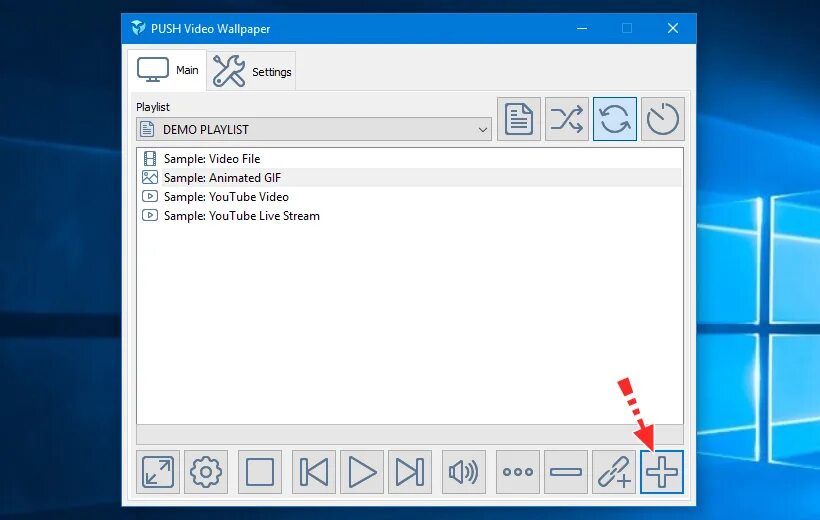Click the fullscreen resize arrows button
This screenshot has width=820, height=520.
point(158,472)
